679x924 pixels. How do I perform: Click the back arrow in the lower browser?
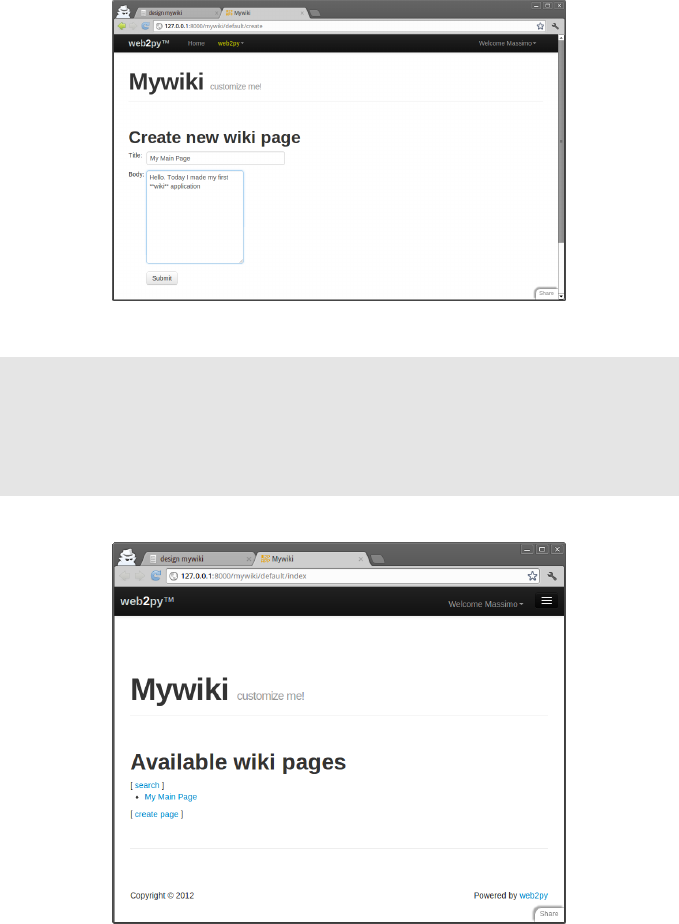tap(124, 576)
